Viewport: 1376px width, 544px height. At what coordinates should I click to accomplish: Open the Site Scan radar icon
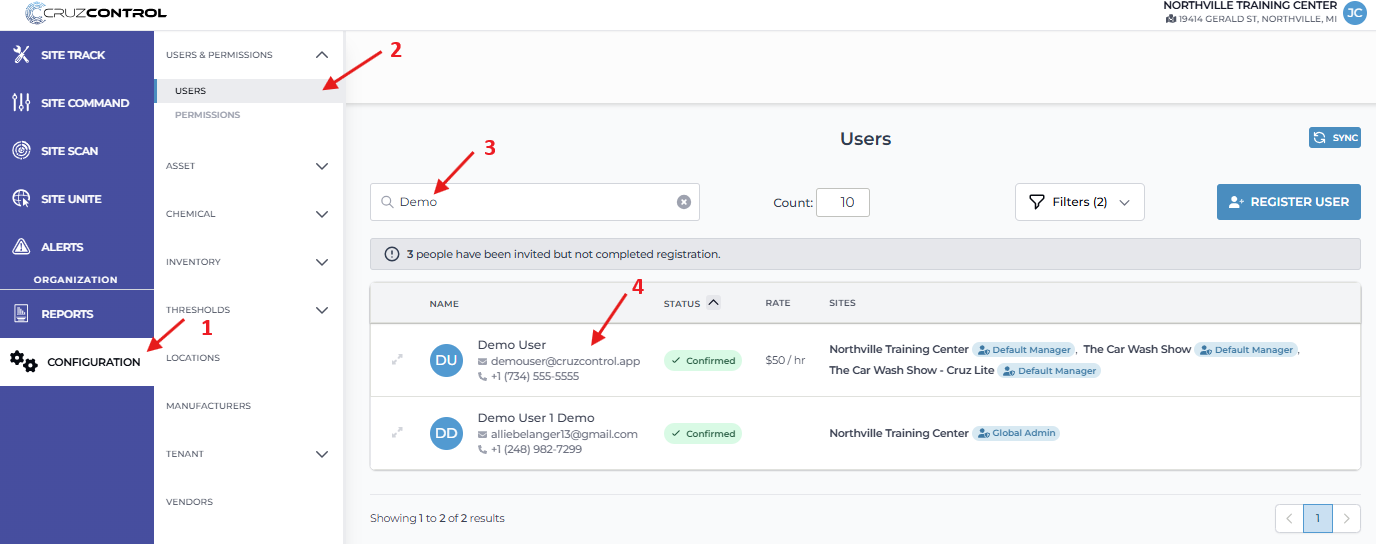coord(21,151)
